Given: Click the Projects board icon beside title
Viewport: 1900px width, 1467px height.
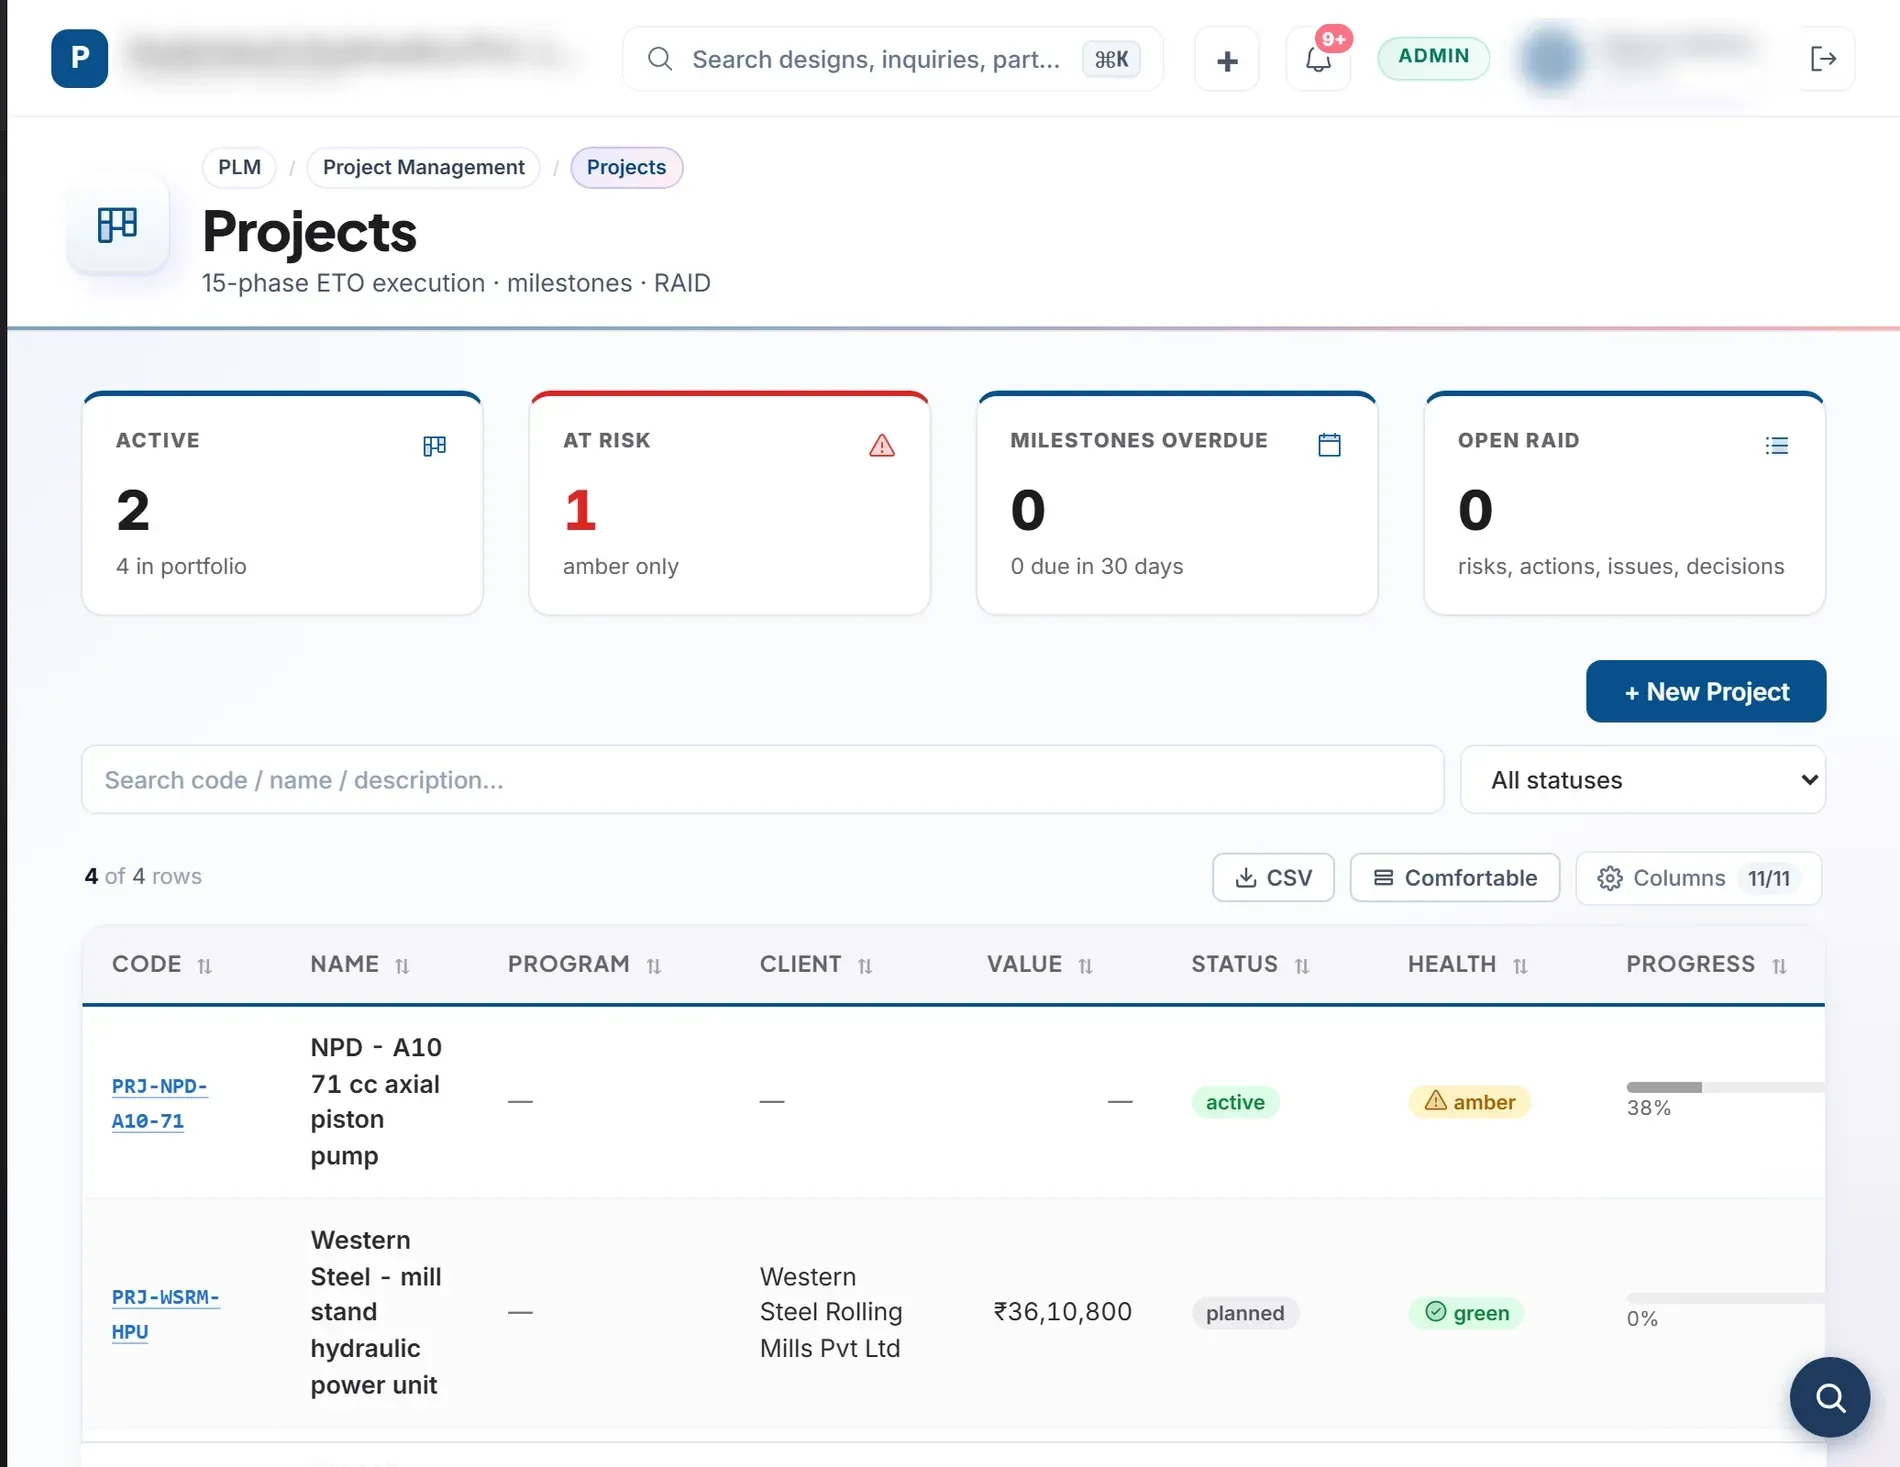Looking at the screenshot, I should (118, 225).
